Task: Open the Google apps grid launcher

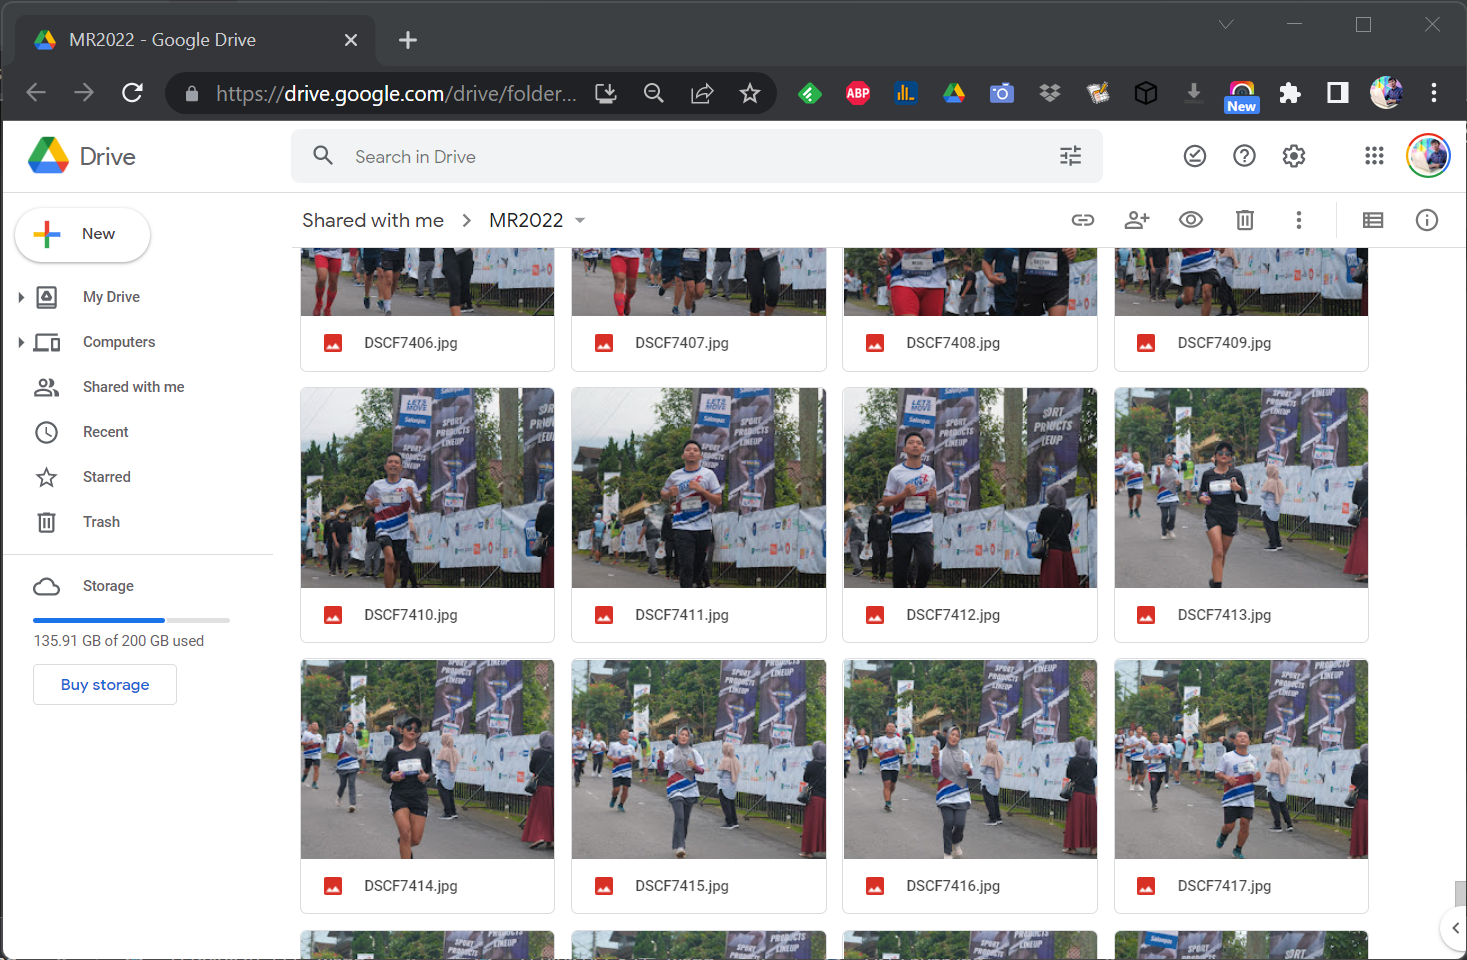Action: (1374, 156)
